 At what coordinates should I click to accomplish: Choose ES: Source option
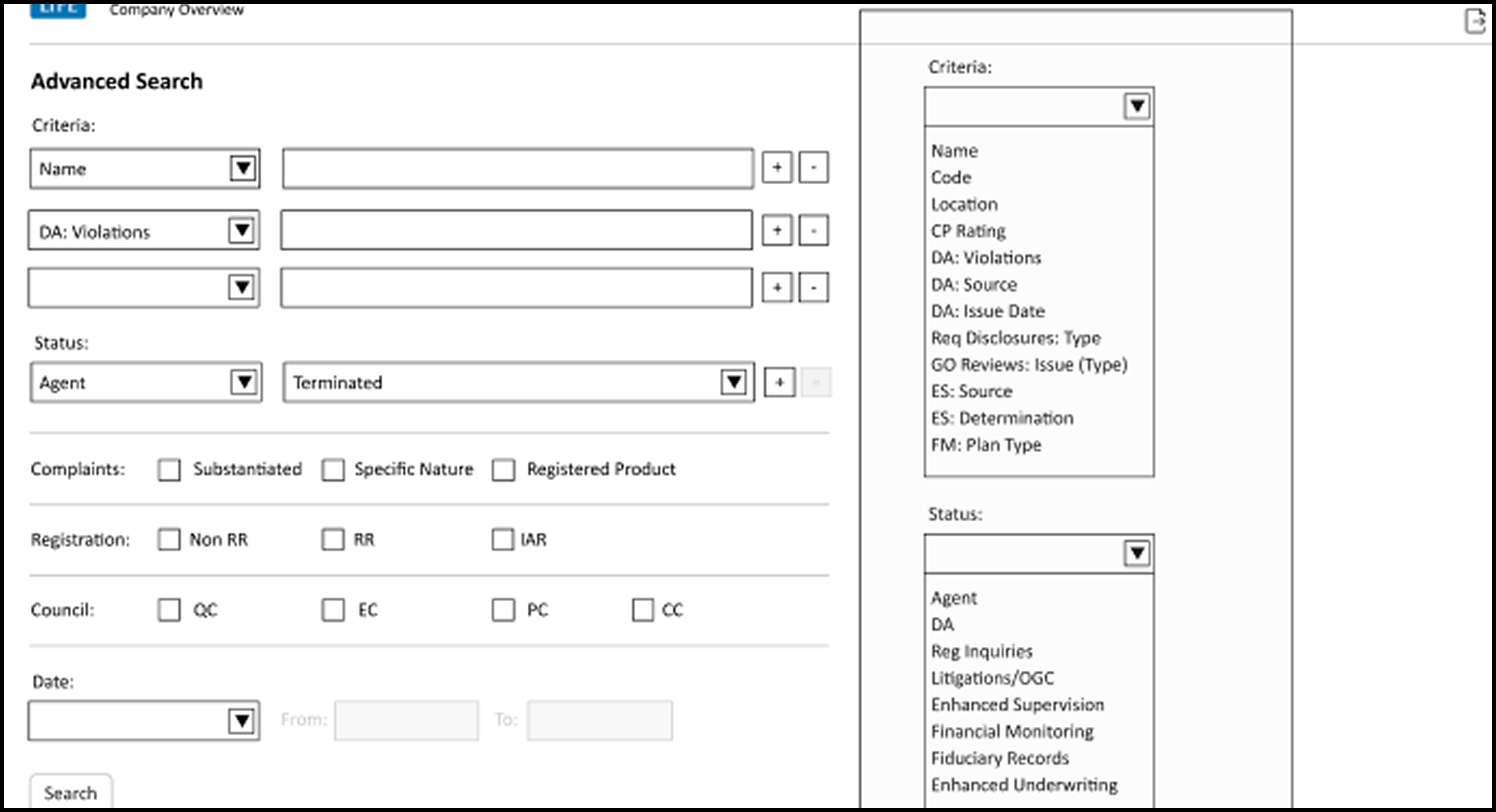point(972,391)
